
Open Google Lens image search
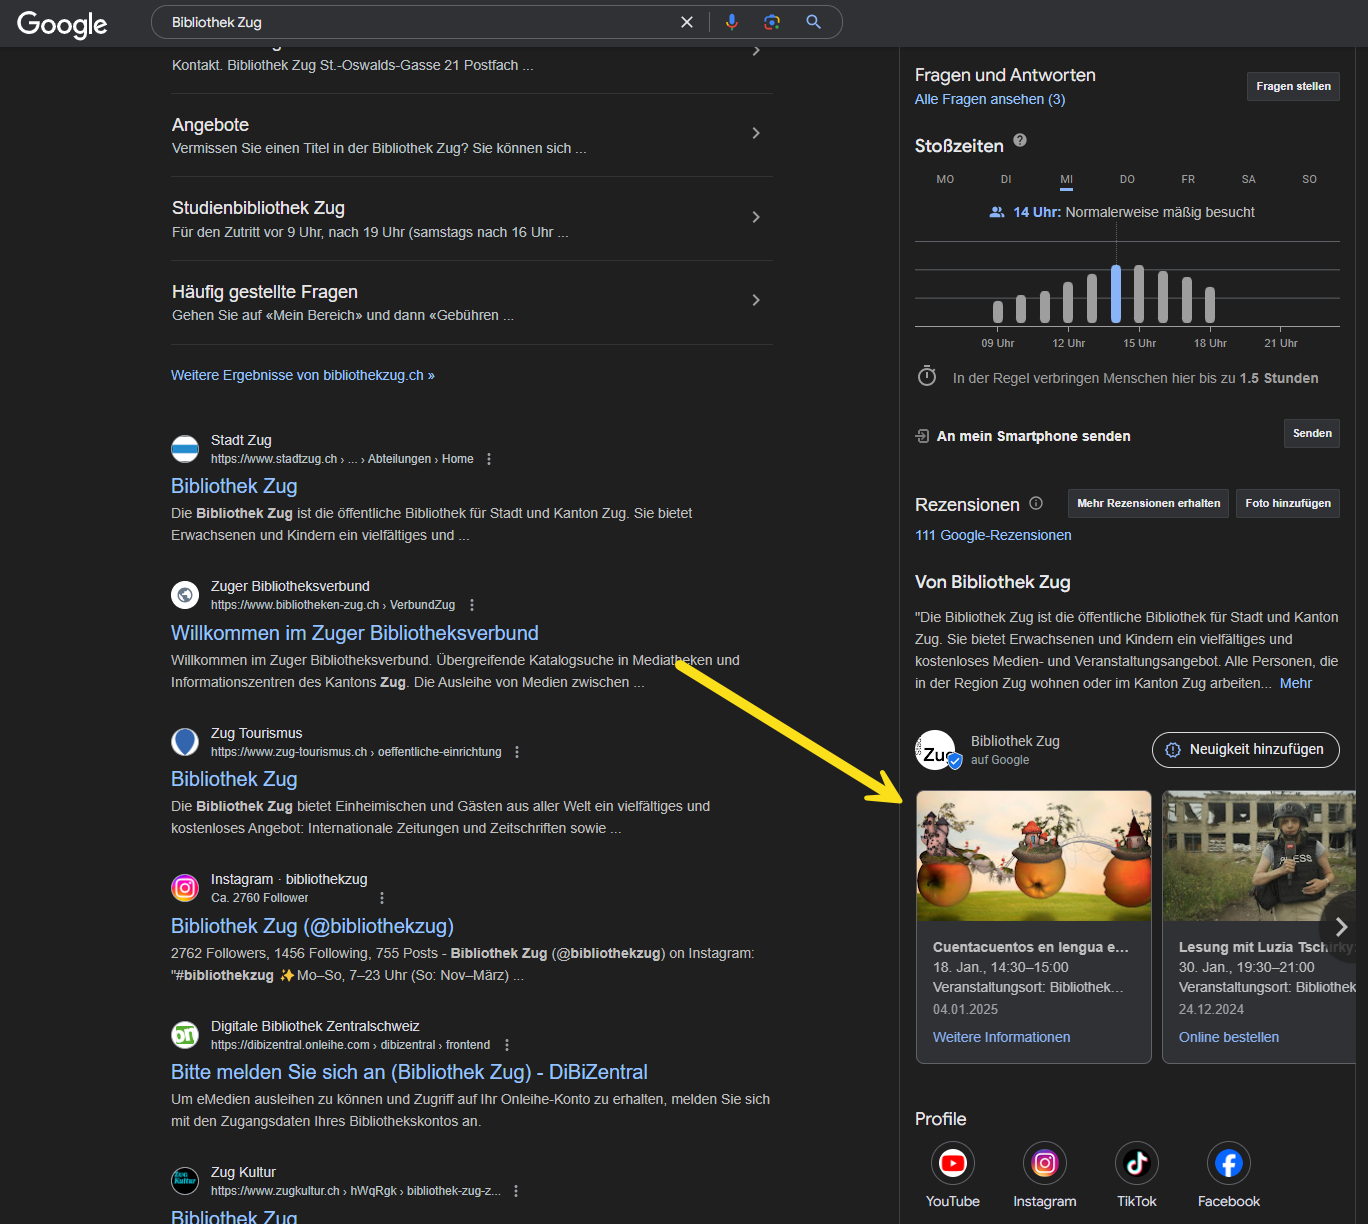[x=772, y=22]
